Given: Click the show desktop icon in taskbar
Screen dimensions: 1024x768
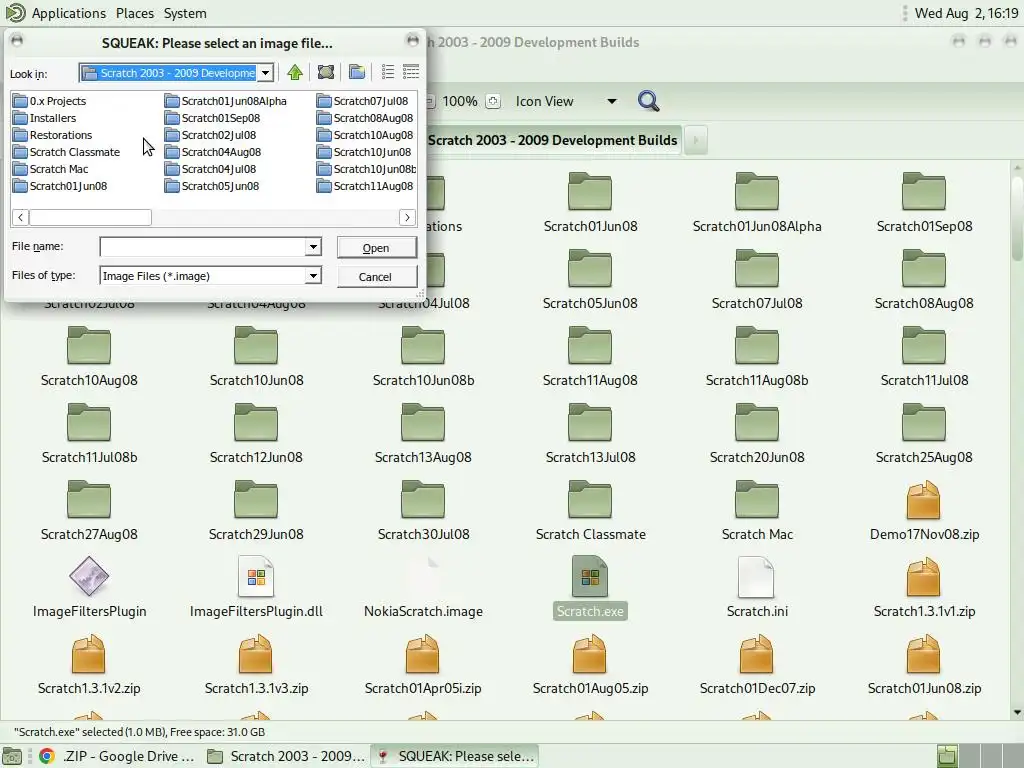Looking at the screenshot, I should pyautogui.click(x=11, y=756).
